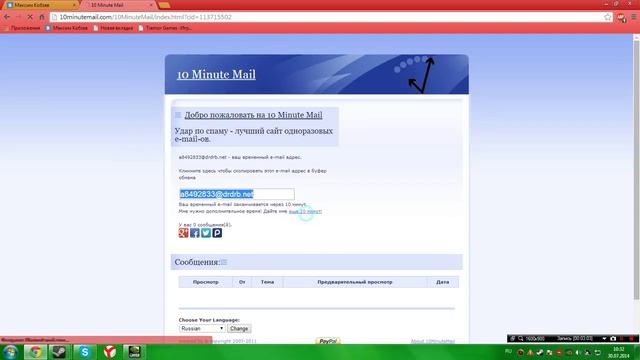
Task: Open the Windows Start button
Action: click(10, 352)
